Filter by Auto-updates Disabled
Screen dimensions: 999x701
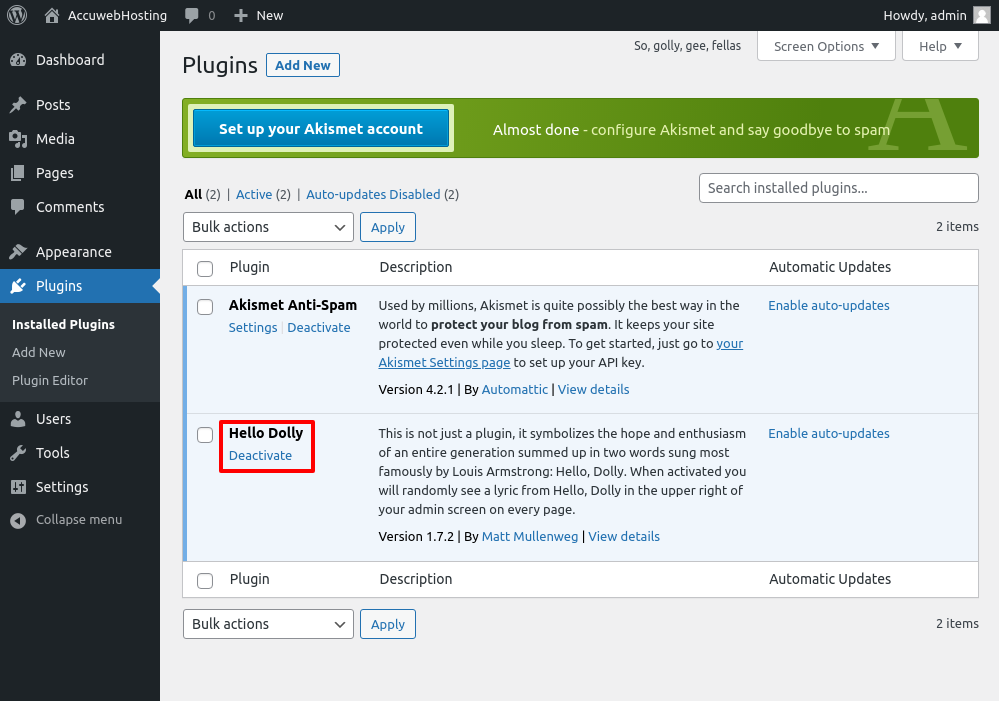click(373, 194)
